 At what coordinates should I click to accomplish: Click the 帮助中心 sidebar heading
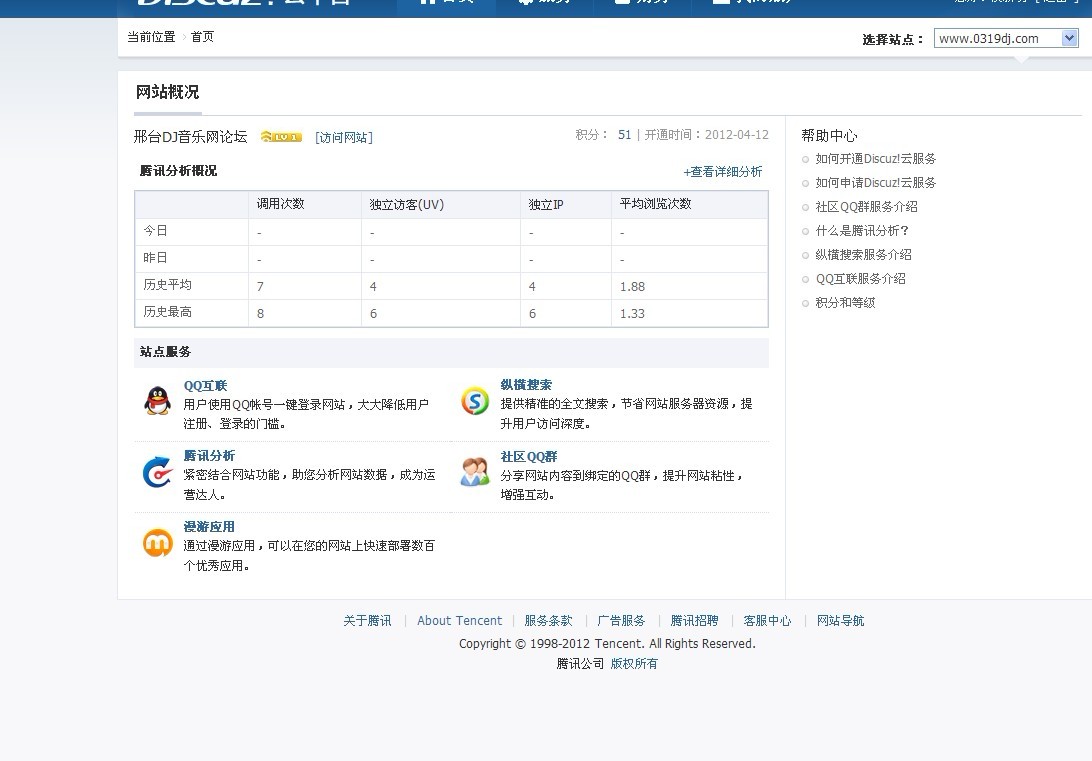pos(829,136)
